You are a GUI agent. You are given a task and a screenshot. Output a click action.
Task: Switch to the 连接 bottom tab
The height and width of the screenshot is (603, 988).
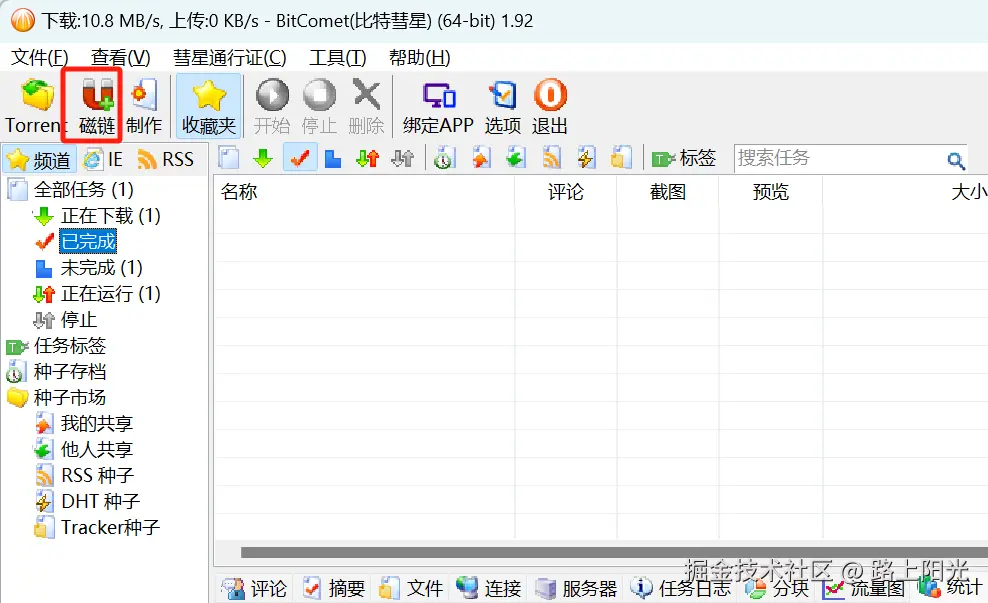pos(489,589)
